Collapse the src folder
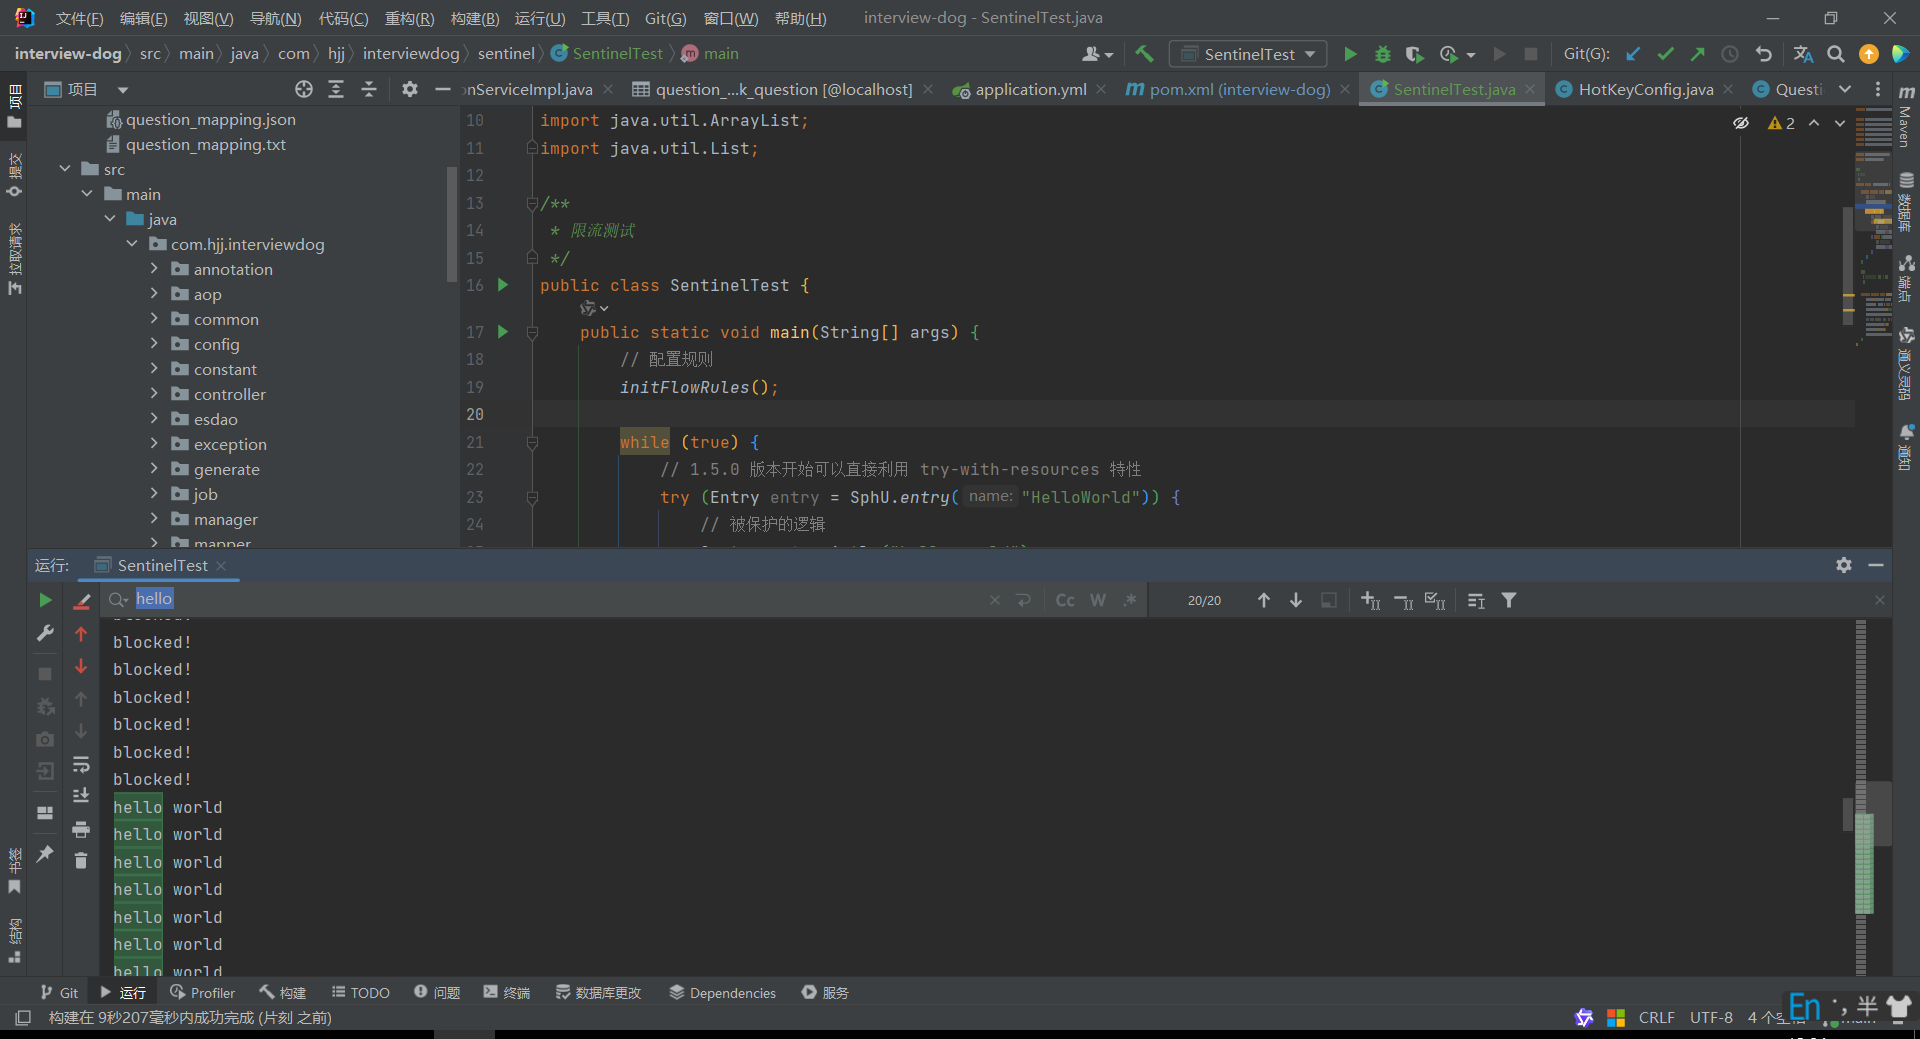Viewport: 1920px width, 1039px height. tap(65, 168)
